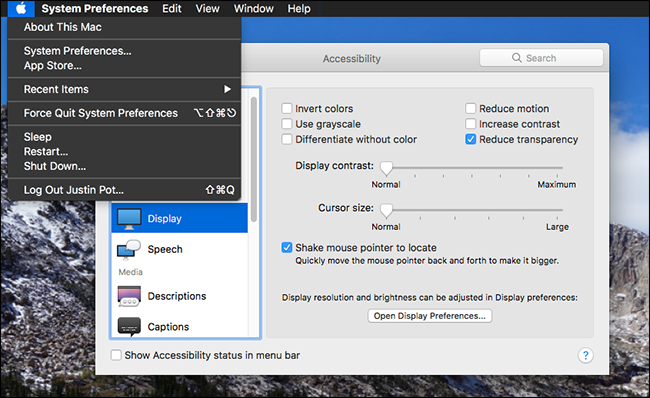Select the Display monitor icon in sidebar
Image resolution: width=650 pixels, height=398 pixels.
(129, 219)
